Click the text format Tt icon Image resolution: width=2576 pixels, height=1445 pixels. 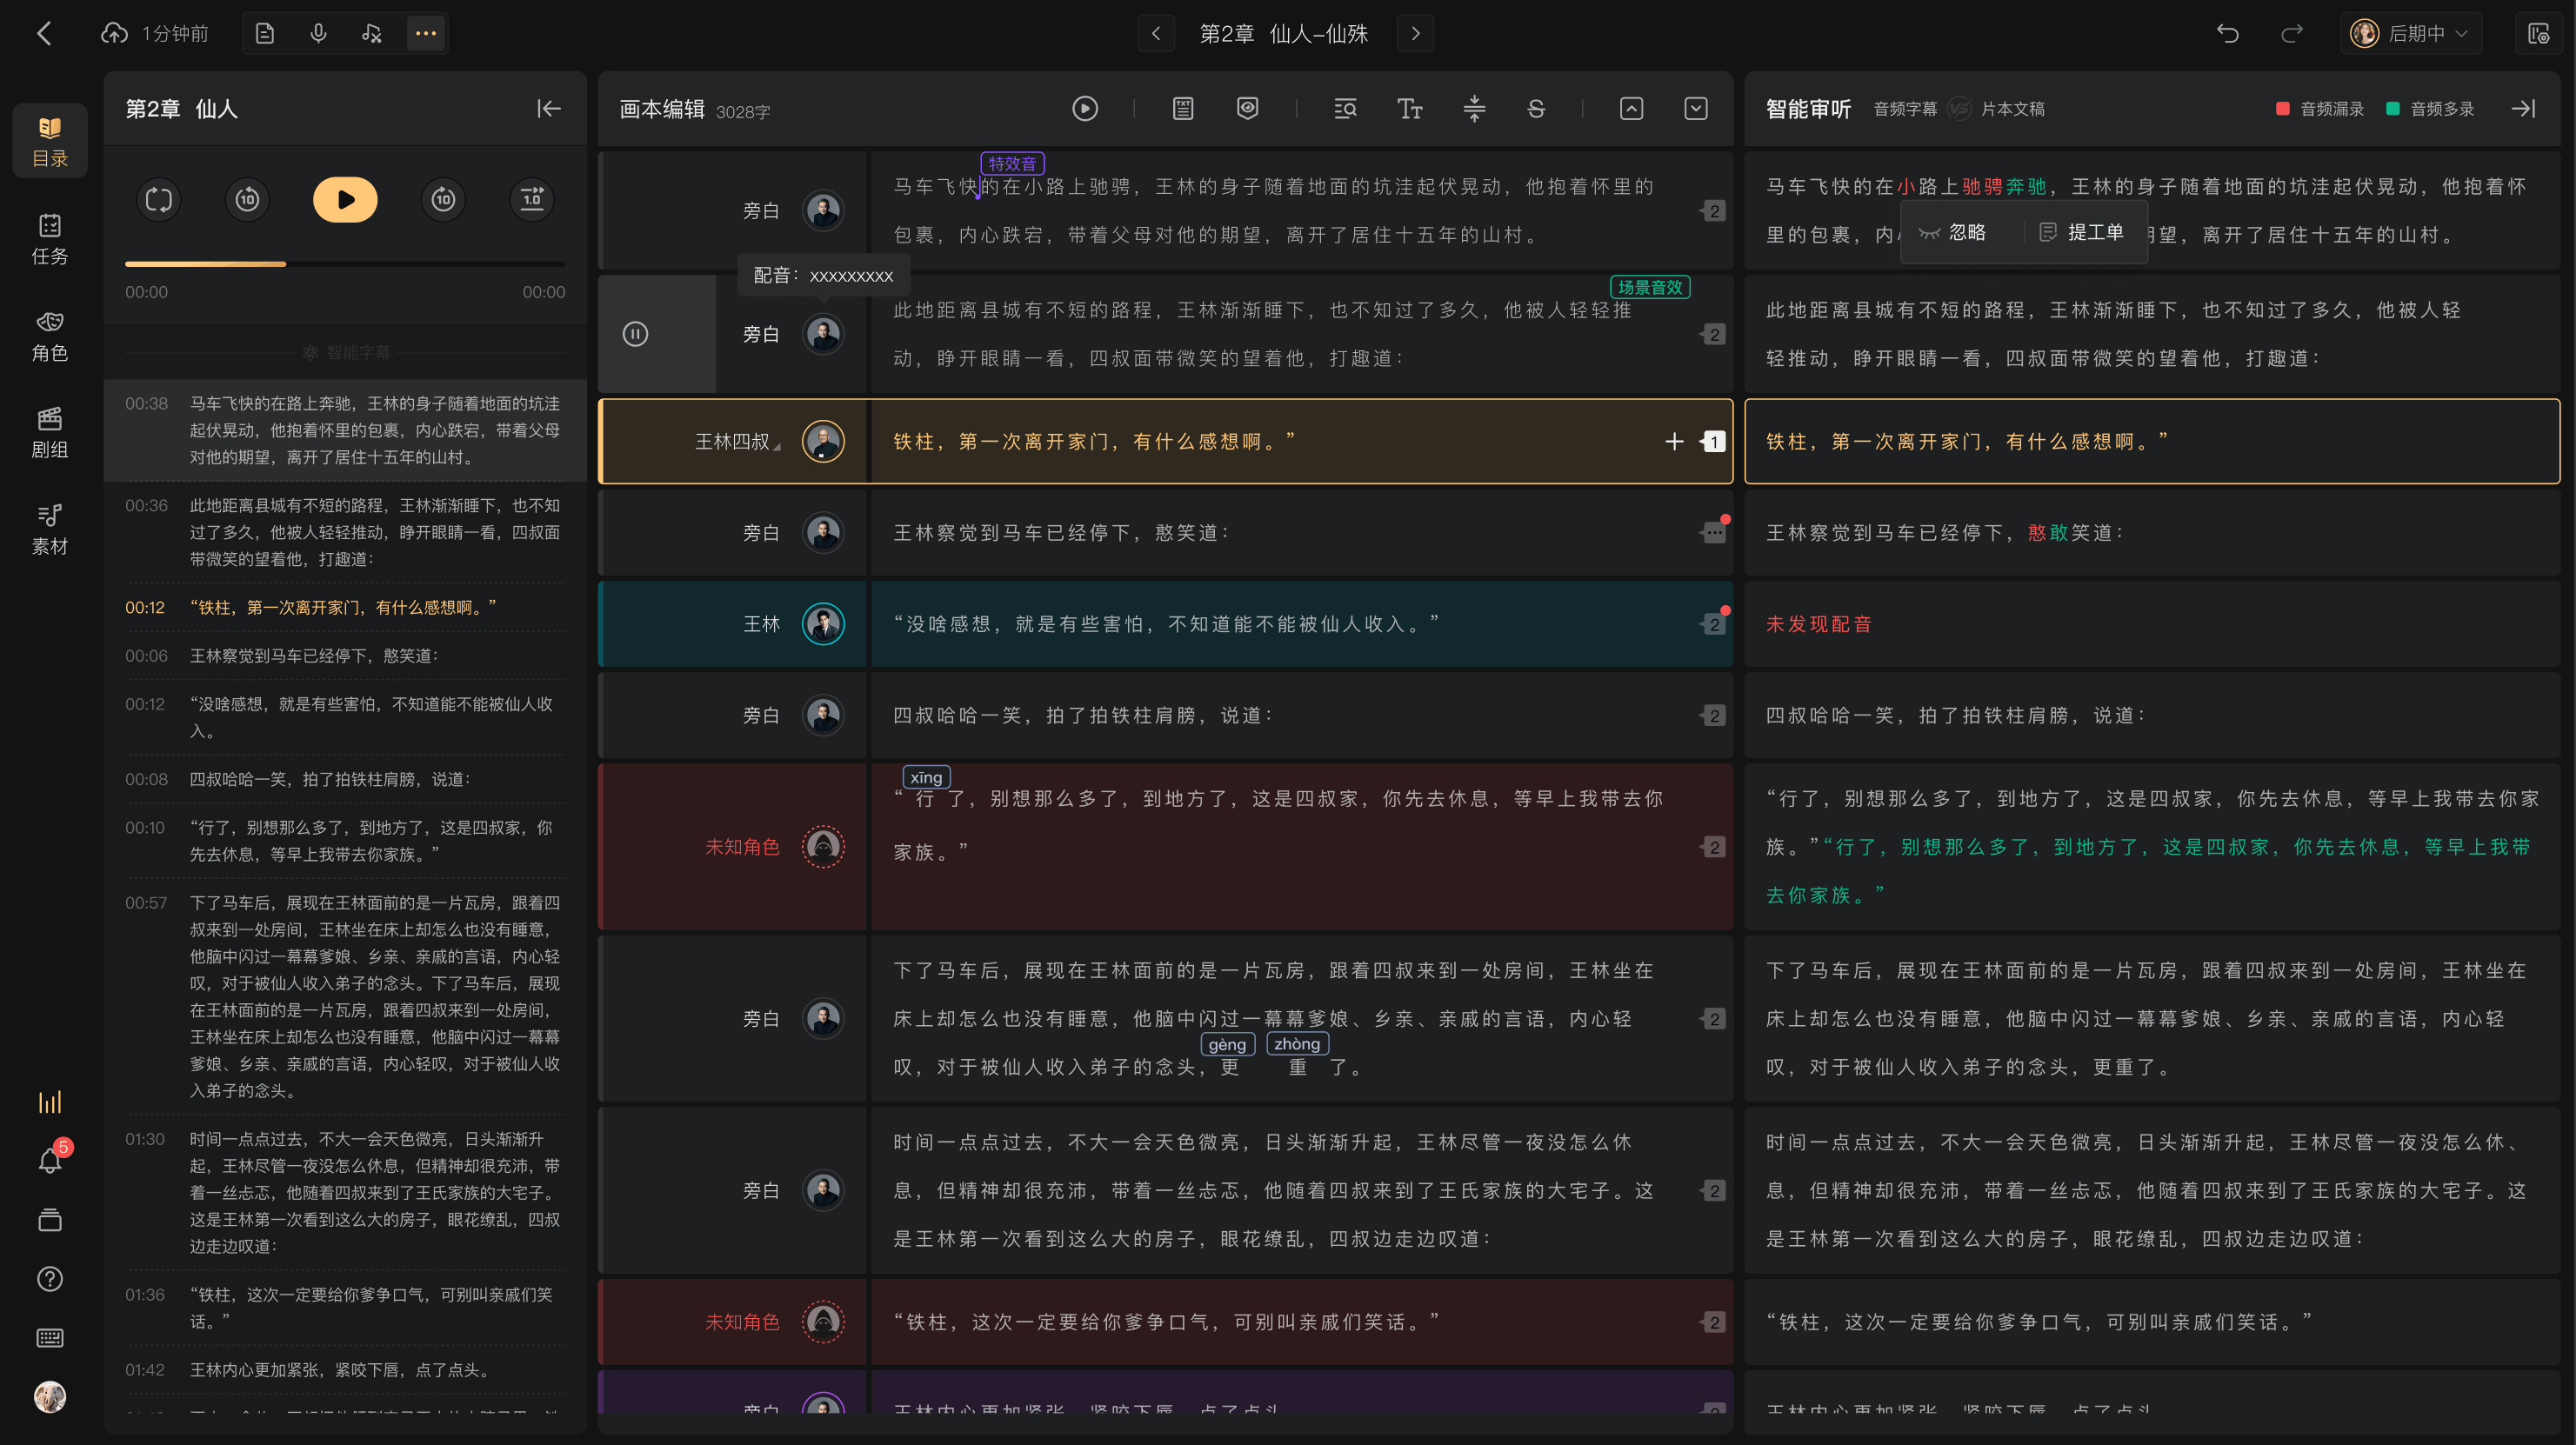tap(1410, 108)
